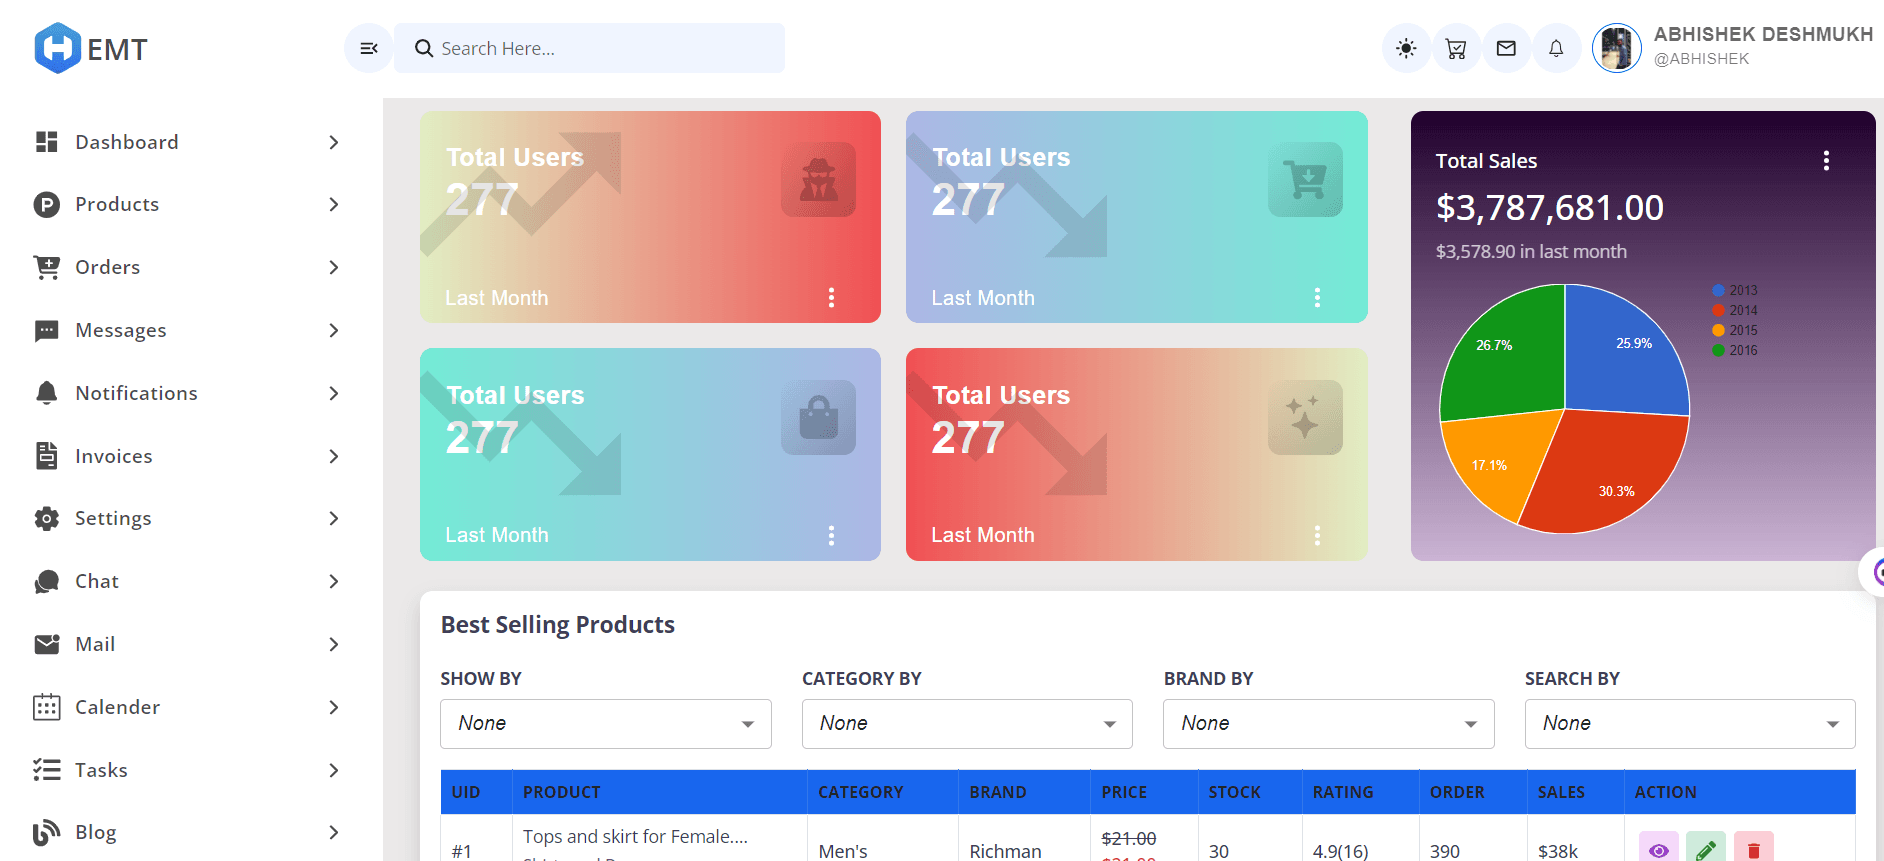Collapse sidebar with the menu toggle icon
Viewport: 1884px width, 861px height.
point(369,48)
